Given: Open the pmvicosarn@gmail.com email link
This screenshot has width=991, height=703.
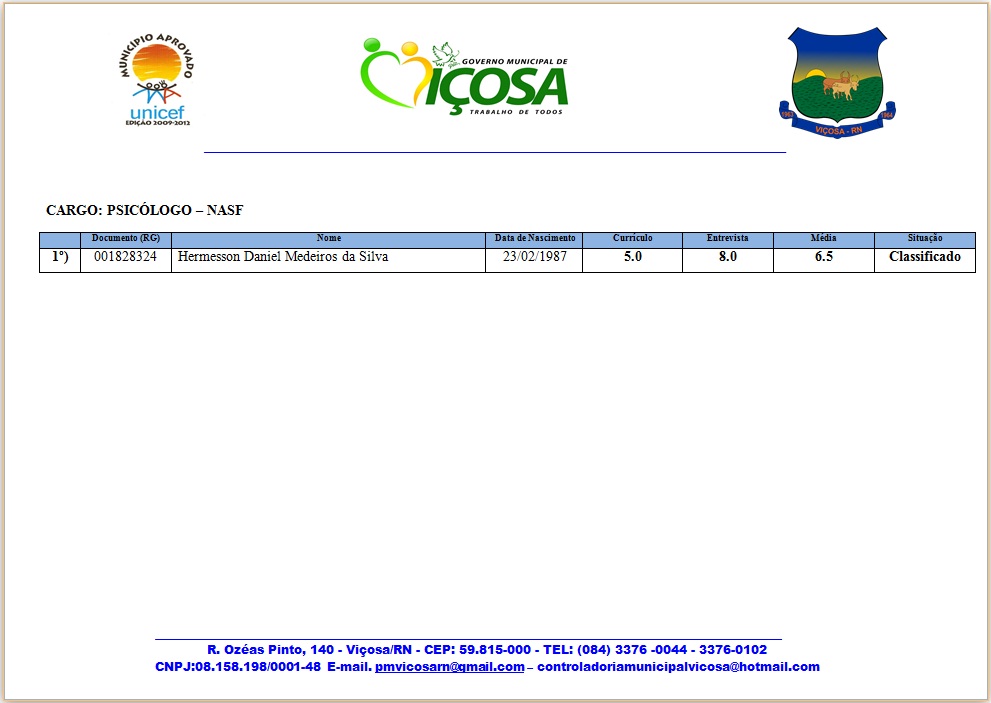Looking at the screenshot, I should (449, 667).
